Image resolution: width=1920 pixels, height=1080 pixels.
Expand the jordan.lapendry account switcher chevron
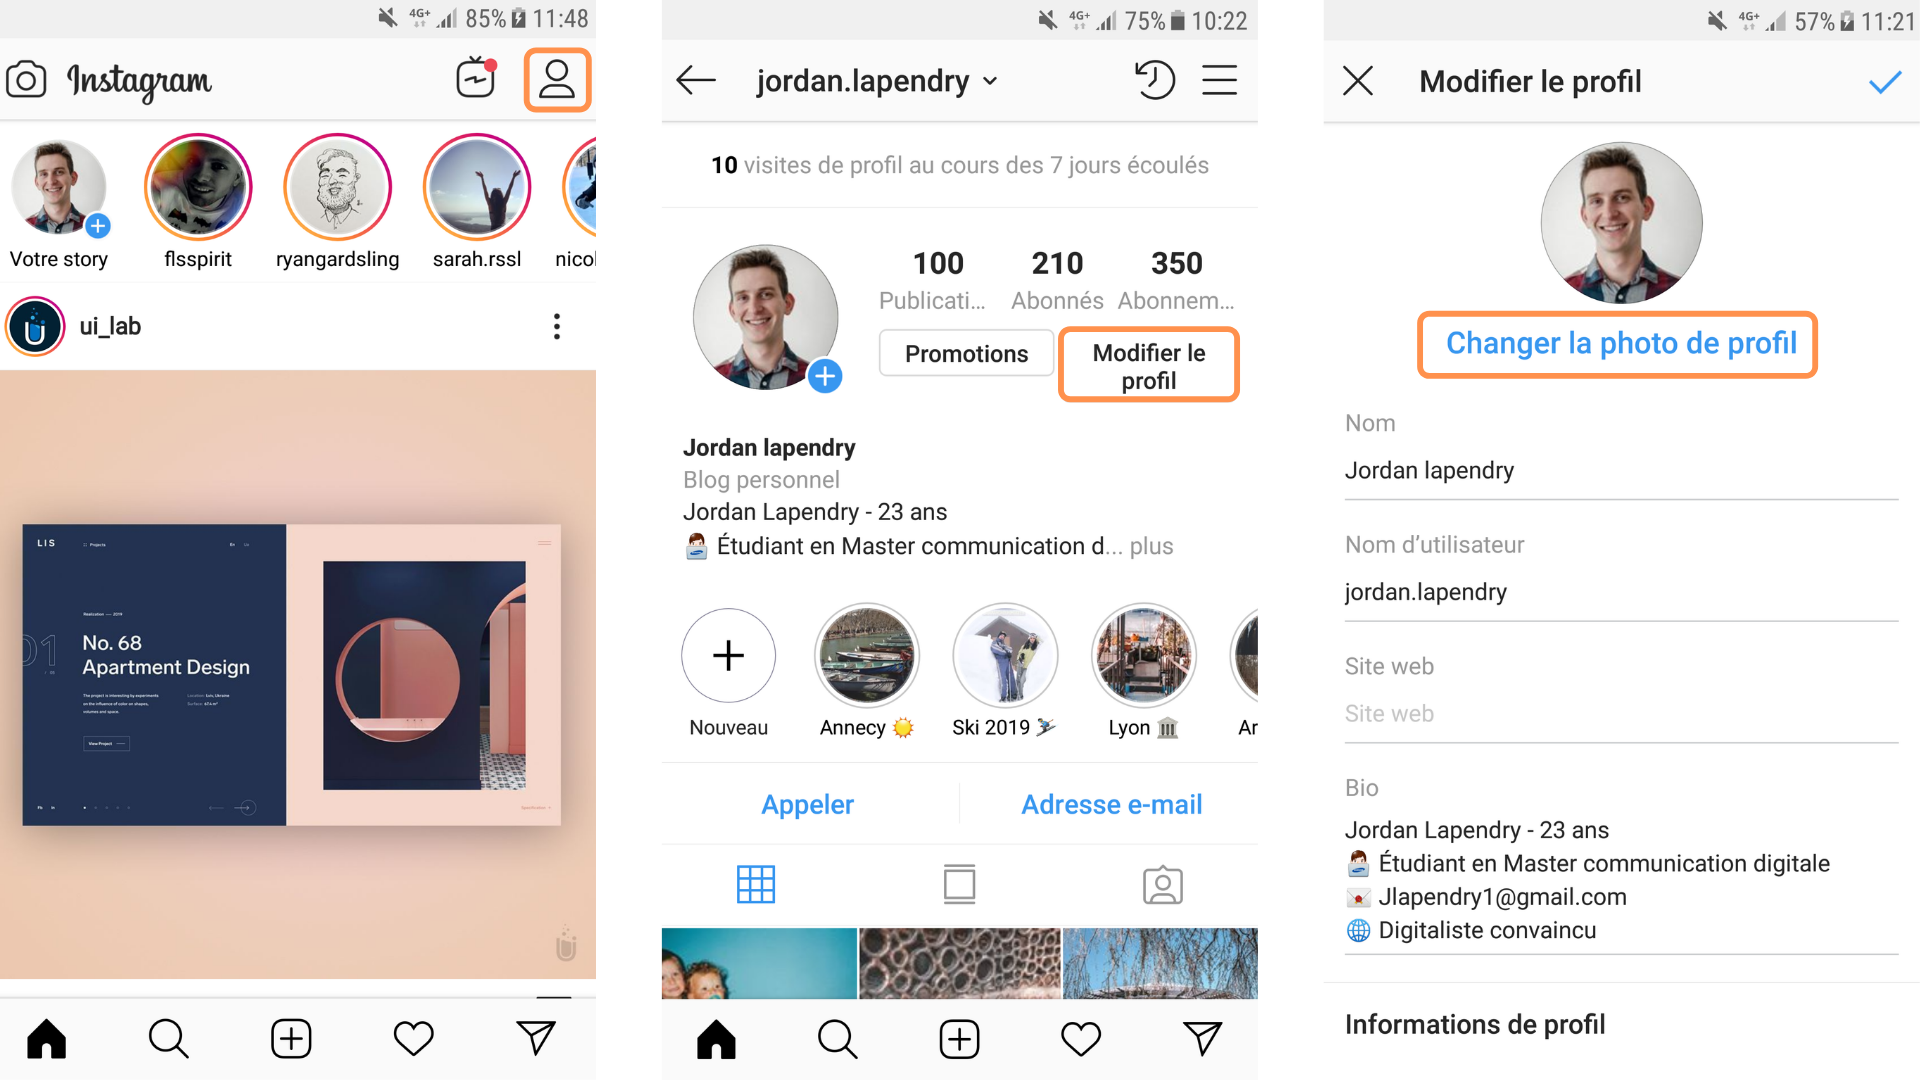coord(990,81)
